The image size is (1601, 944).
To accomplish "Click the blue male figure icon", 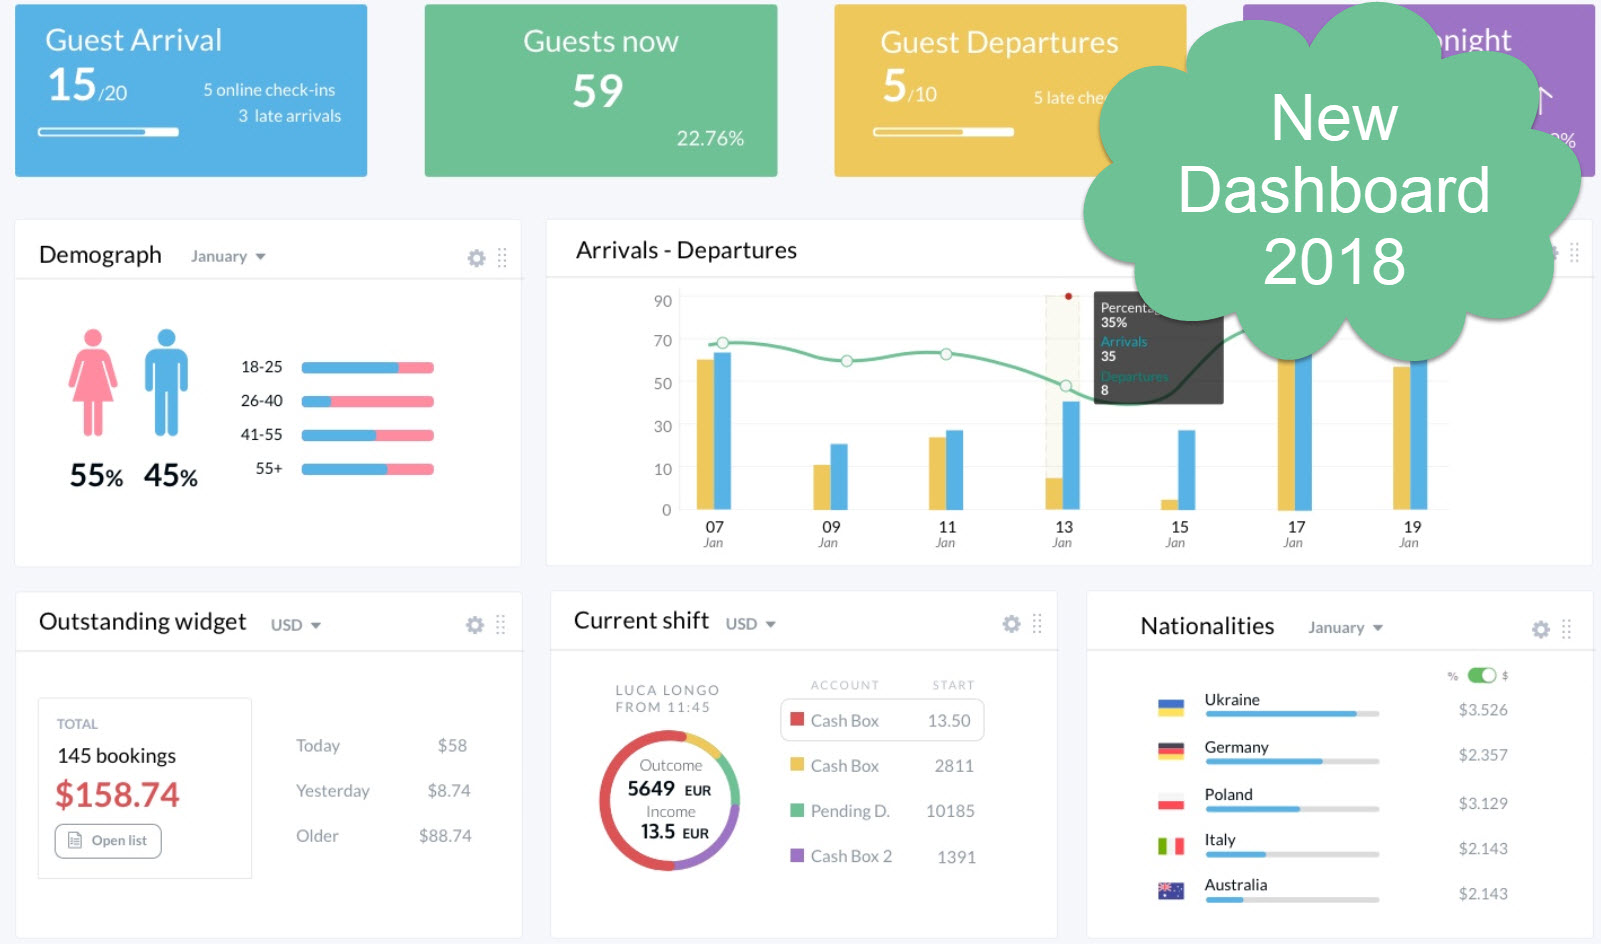I will click(166, 383).
